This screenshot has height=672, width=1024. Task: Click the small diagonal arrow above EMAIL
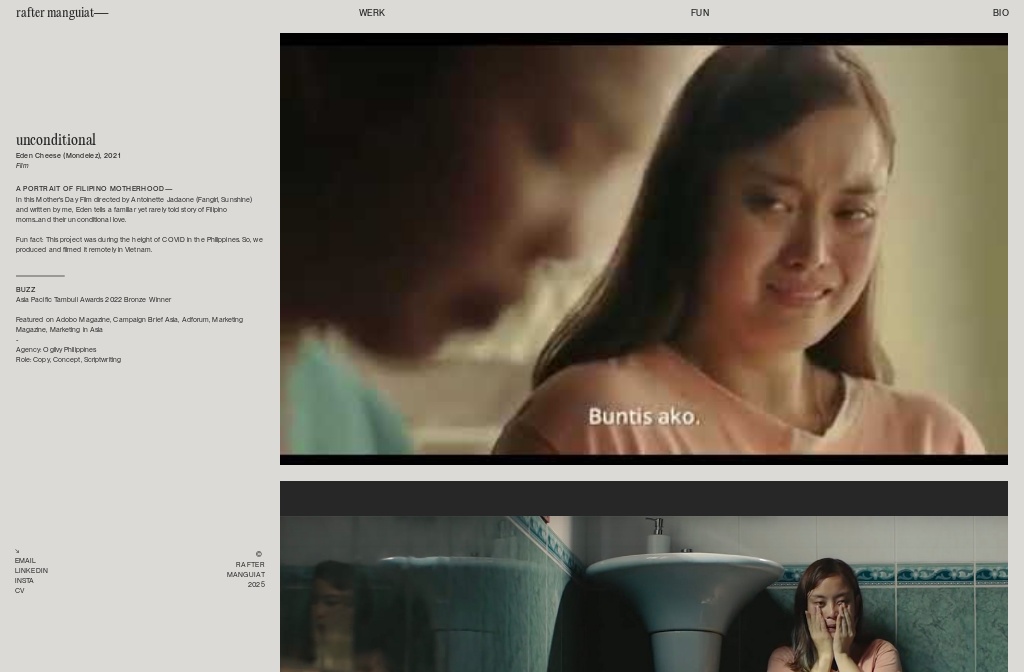(x=17, y=551)
